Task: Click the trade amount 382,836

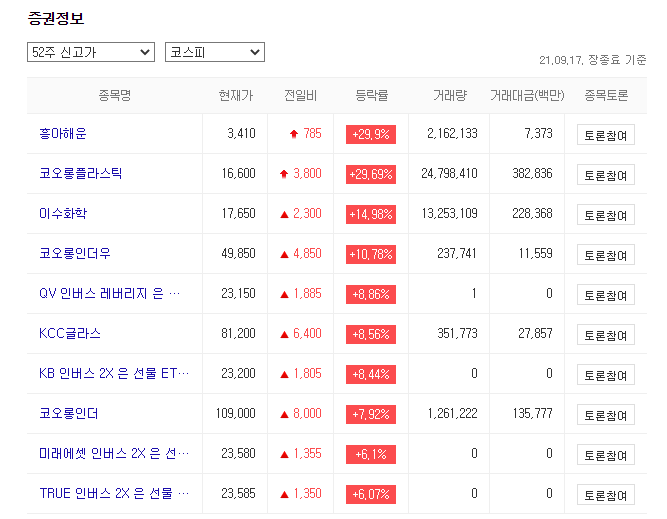Action: coord(532,174)
